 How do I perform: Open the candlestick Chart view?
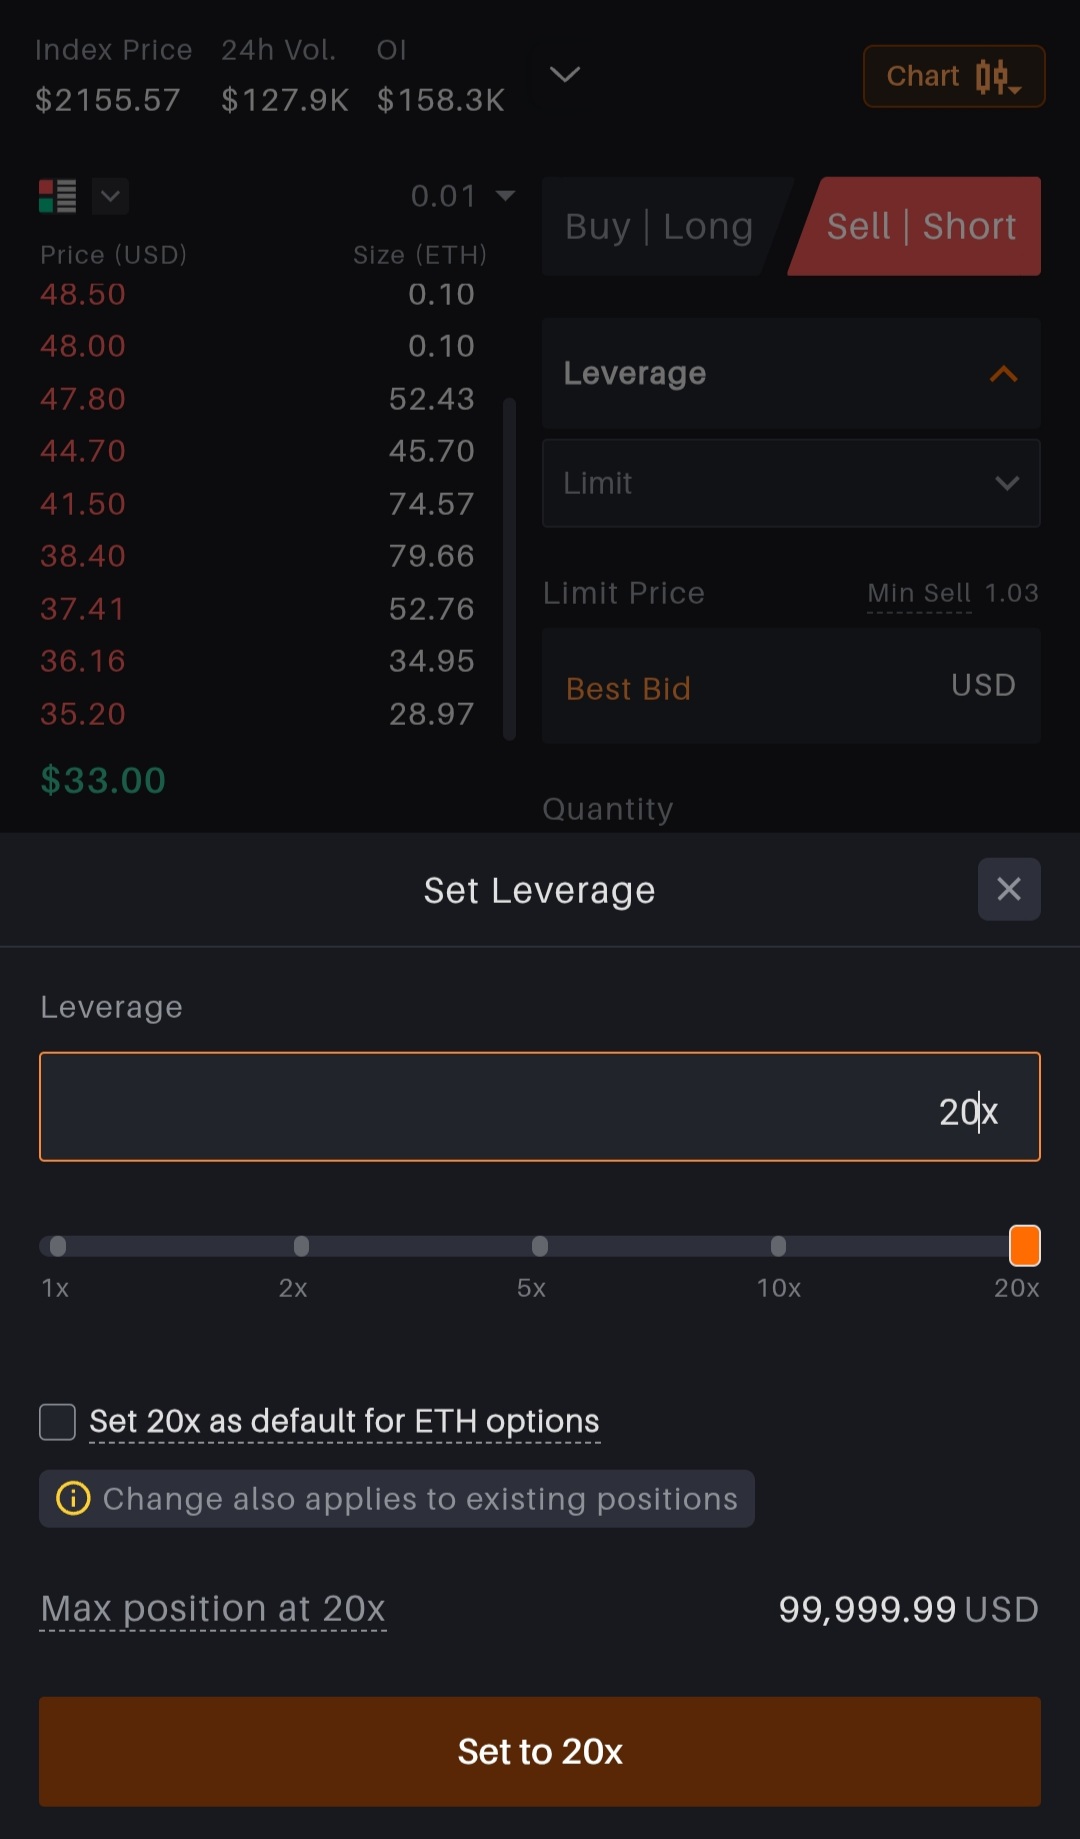pyautogui.click(x=953, y=76)
